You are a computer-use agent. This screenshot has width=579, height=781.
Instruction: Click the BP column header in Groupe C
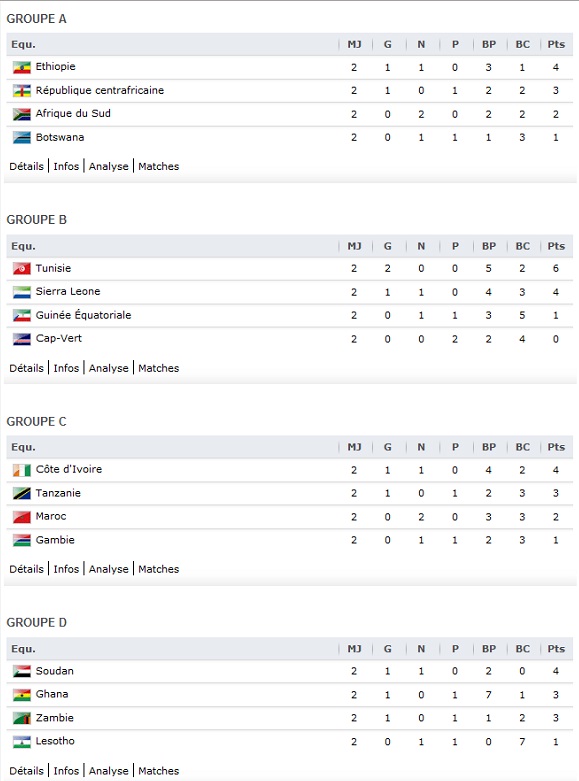[x=489, y=447]
